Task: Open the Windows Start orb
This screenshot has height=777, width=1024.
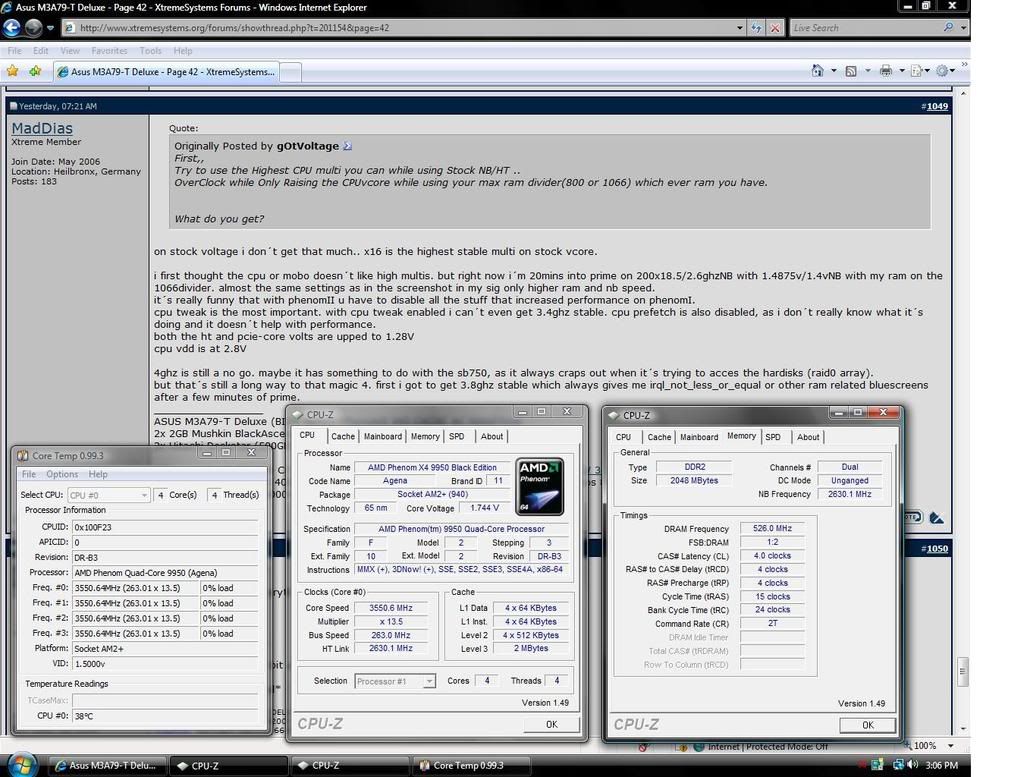Action: coord(22,765)
